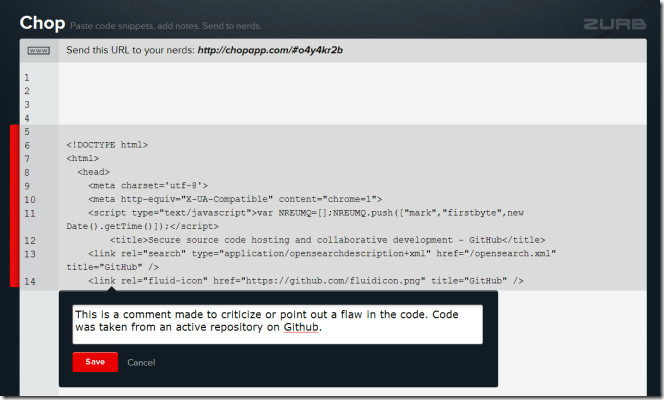Select line number 2
The width and height of the screenshot is (664, 400).
(x=27, y=91)
